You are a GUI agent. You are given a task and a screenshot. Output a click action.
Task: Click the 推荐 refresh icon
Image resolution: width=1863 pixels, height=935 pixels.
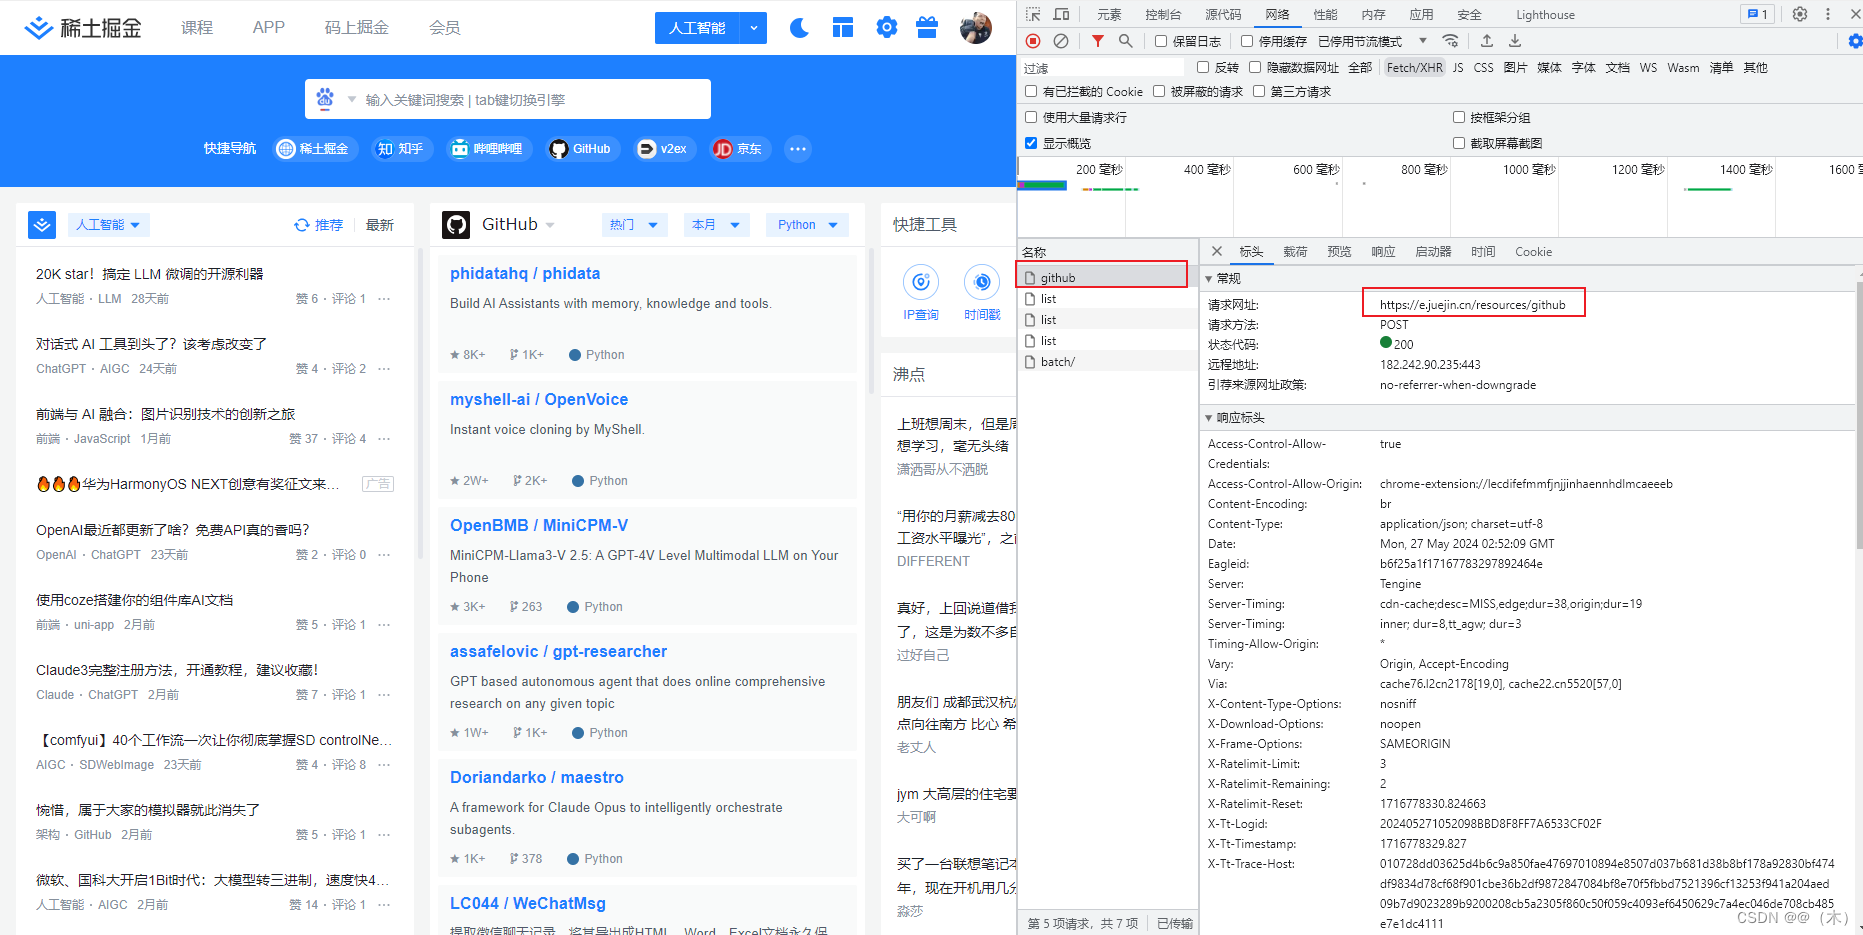click(x=301, y=225)
